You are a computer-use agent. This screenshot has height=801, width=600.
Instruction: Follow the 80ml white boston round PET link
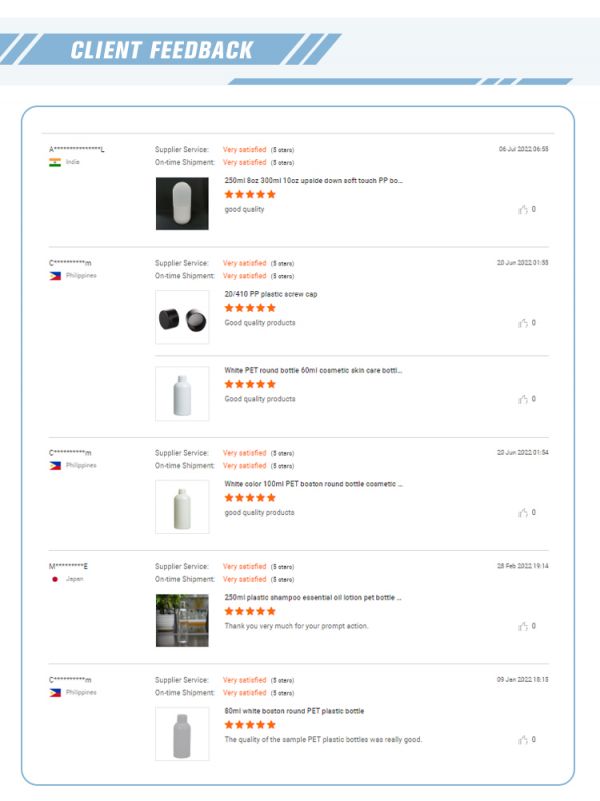[x=294, y=711]
